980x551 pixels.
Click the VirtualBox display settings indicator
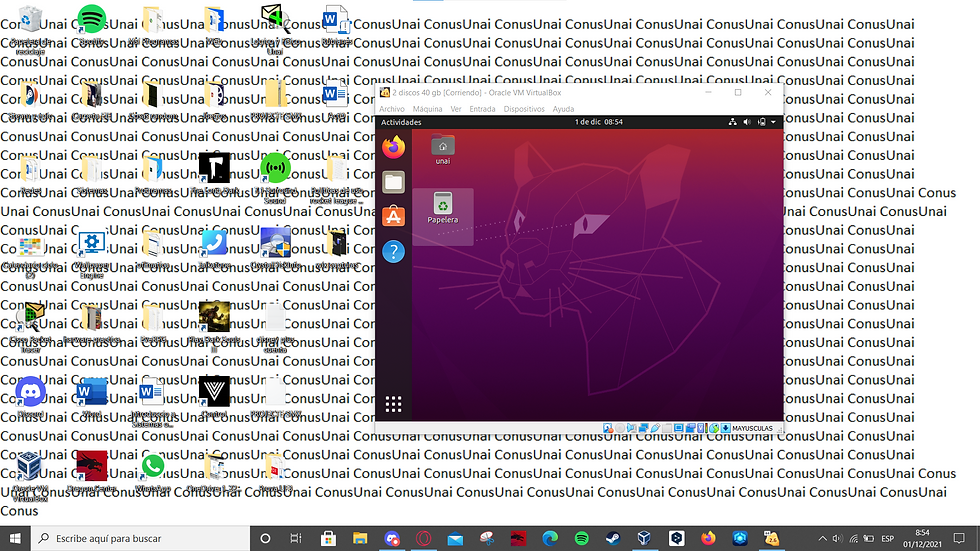click(679, 428)
